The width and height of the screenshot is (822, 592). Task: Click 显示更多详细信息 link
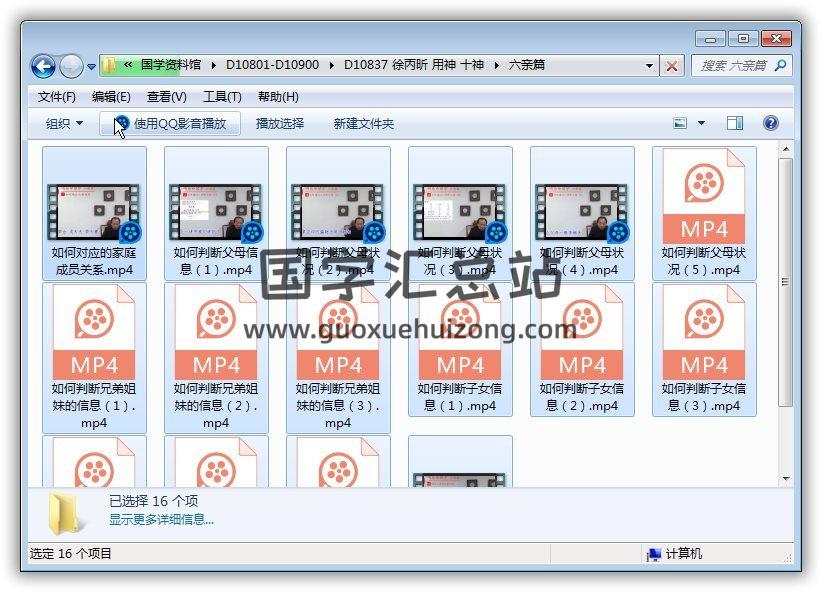click(x=161, y=519)
